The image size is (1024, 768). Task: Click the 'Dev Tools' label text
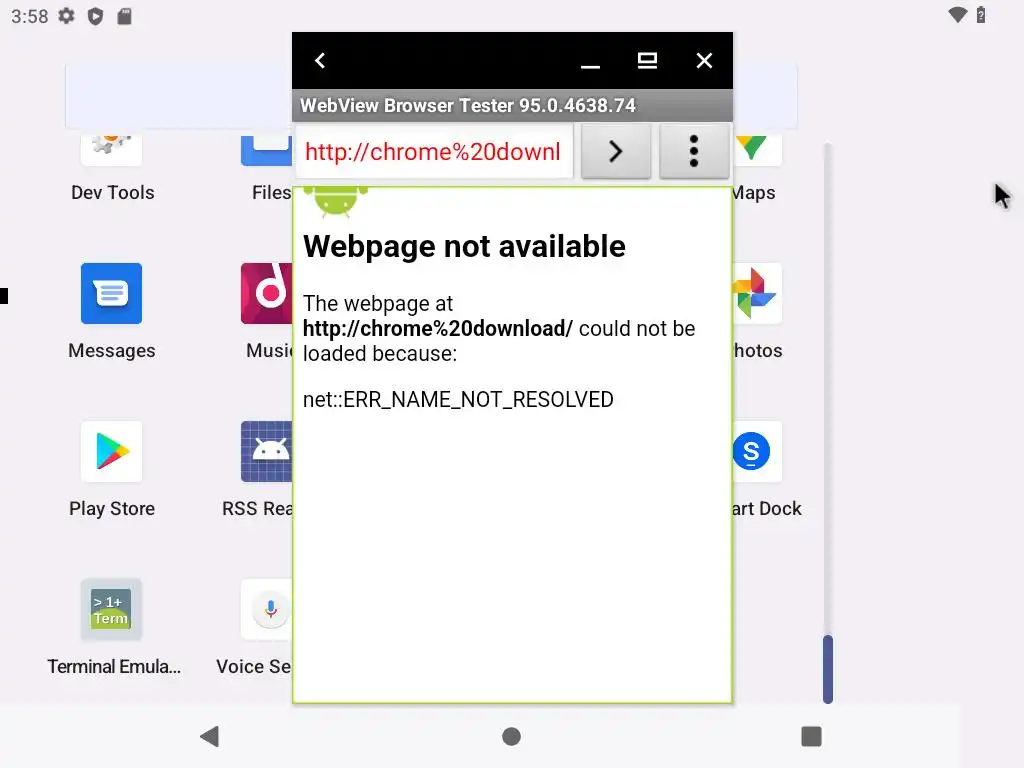point(112,192)
